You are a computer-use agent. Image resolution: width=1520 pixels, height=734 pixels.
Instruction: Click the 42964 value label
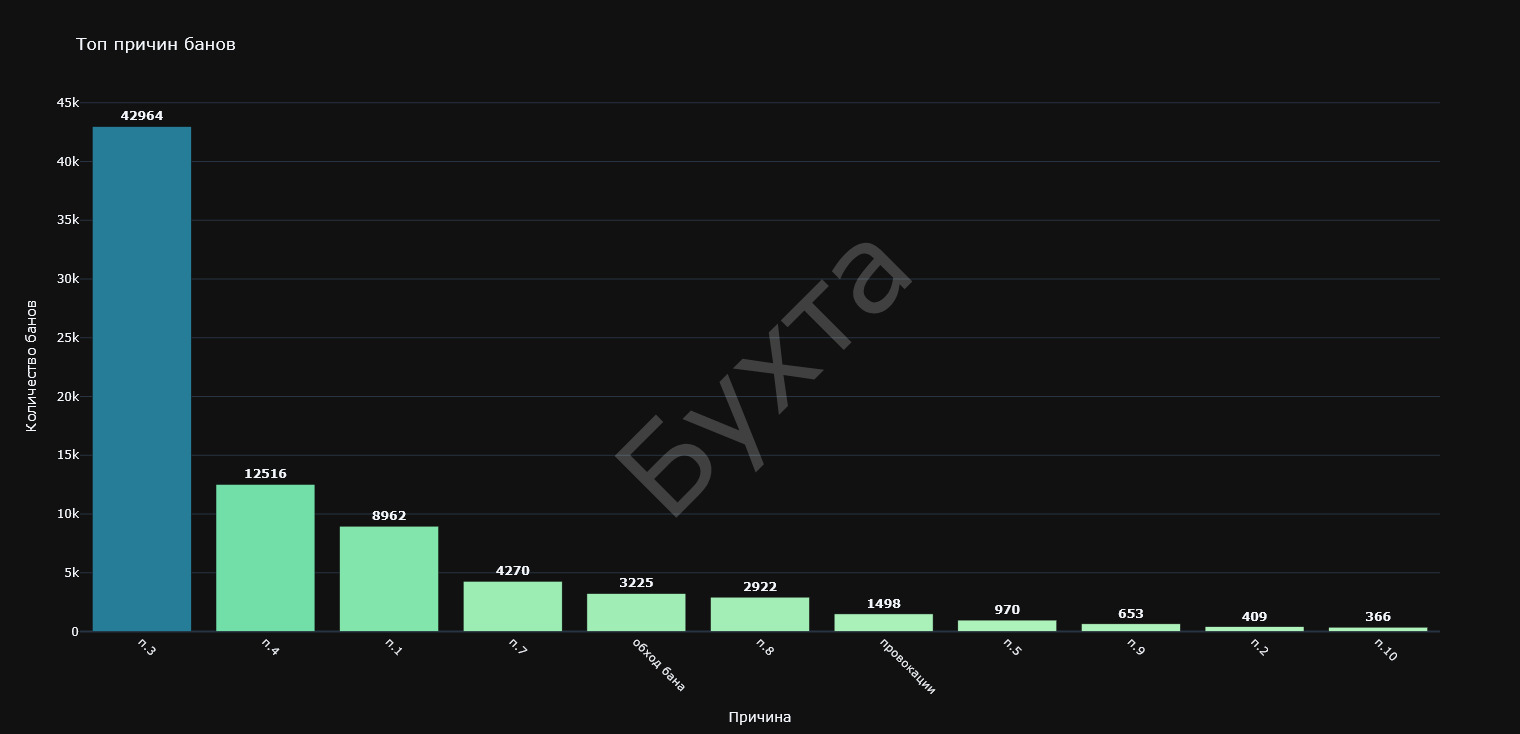click(142, 116)
